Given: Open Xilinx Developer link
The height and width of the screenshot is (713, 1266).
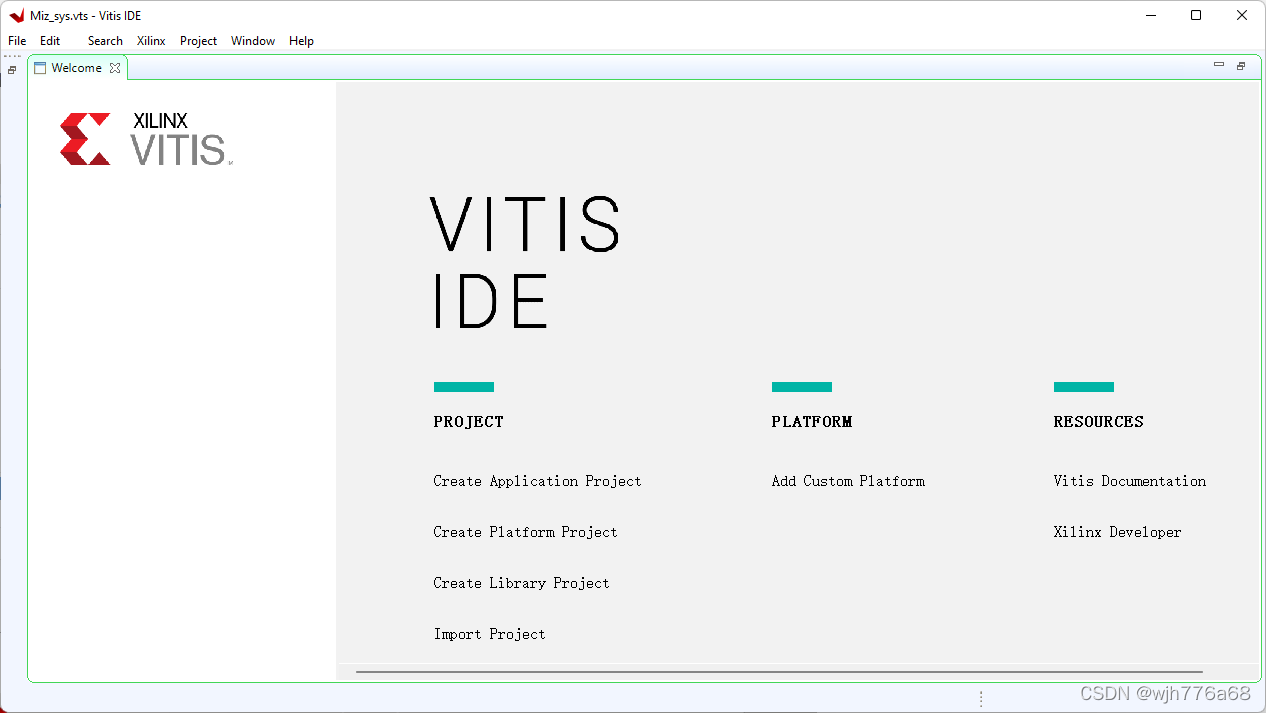Looking at the screenshot, I should click(x=1117, y=532).
